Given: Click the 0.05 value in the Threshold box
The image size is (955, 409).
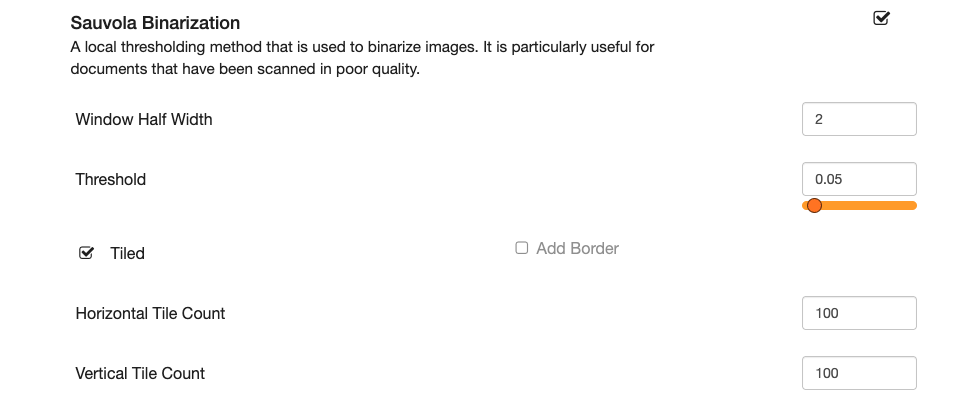Looking at the screenshot, I should click(x=830, y=181).
